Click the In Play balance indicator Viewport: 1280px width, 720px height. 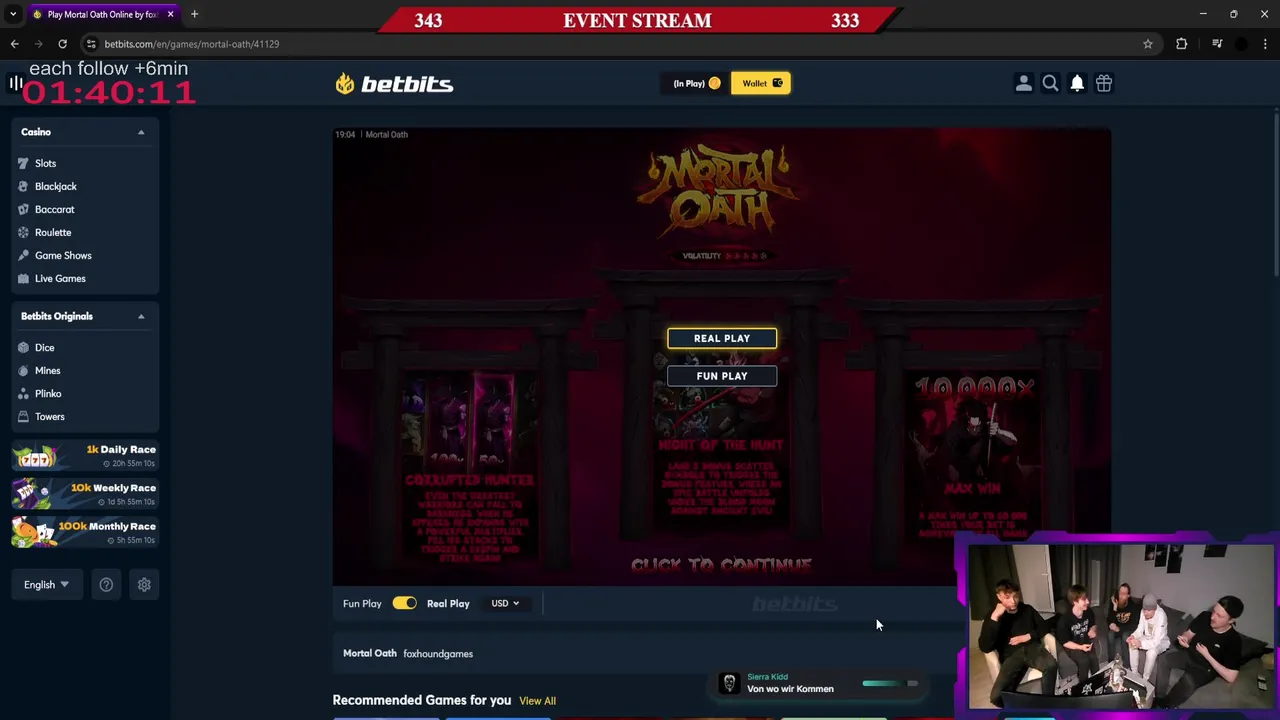[696, 84]
